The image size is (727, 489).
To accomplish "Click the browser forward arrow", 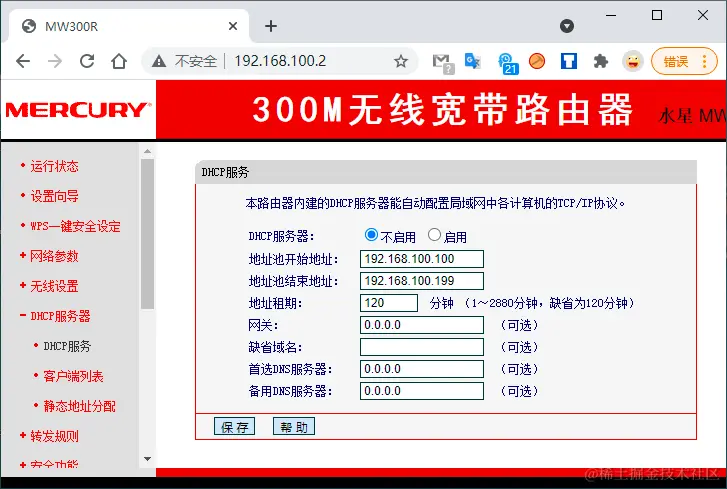I will [x=55, y=61].
